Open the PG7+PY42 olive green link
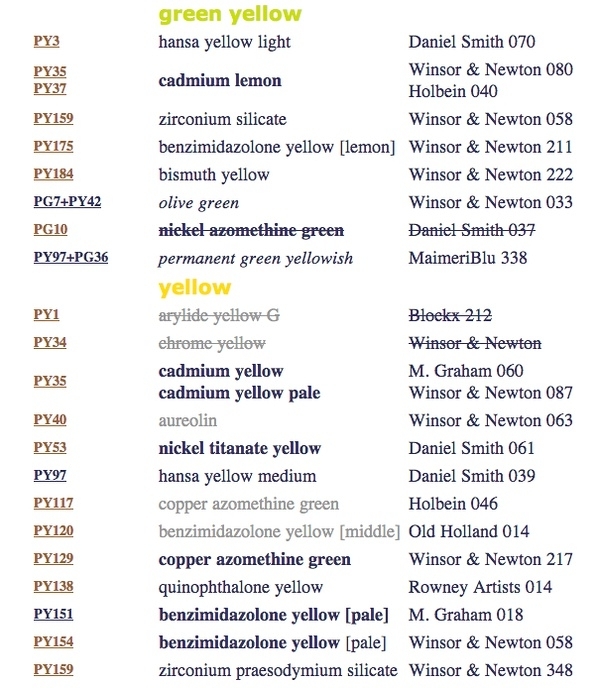 (67, 201)
